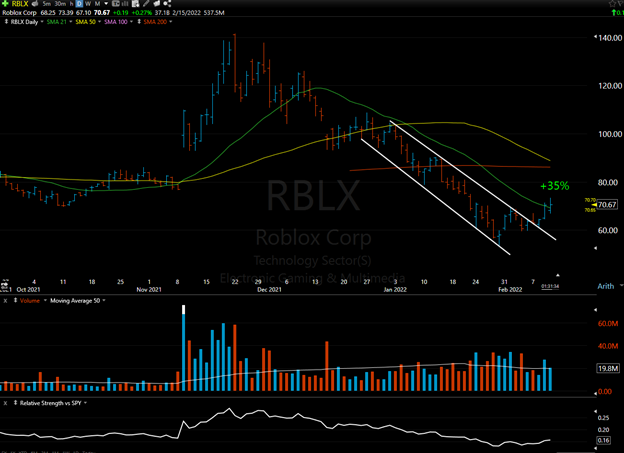Click the 37.1B market cap value
The height and width of the screenshot is (453, 624).
tap(162, 13)
